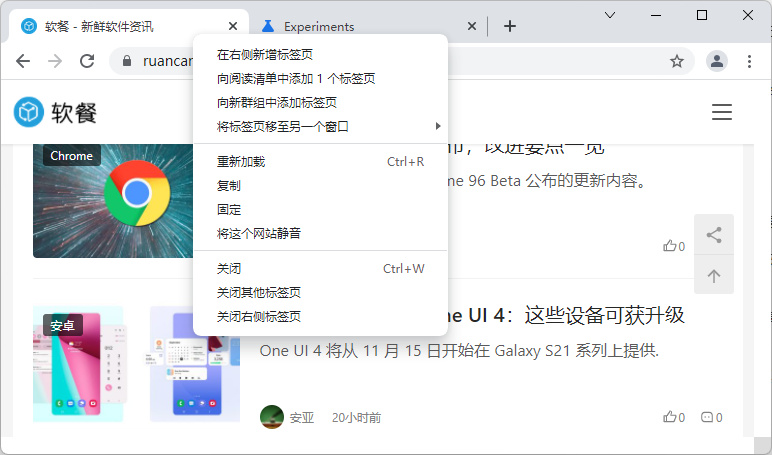The width and height of the screenshot is (772, 455).
Task: Click author 安亚's avatar
Action: [x=272, y=417]
